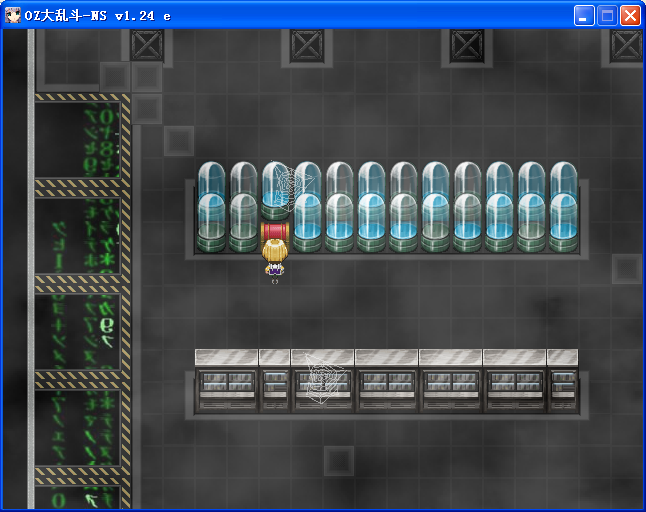Minimize the OZ大乱斗-NS game window
The height and width of the screenshot is (512, 646).
[x=584, y=16]
